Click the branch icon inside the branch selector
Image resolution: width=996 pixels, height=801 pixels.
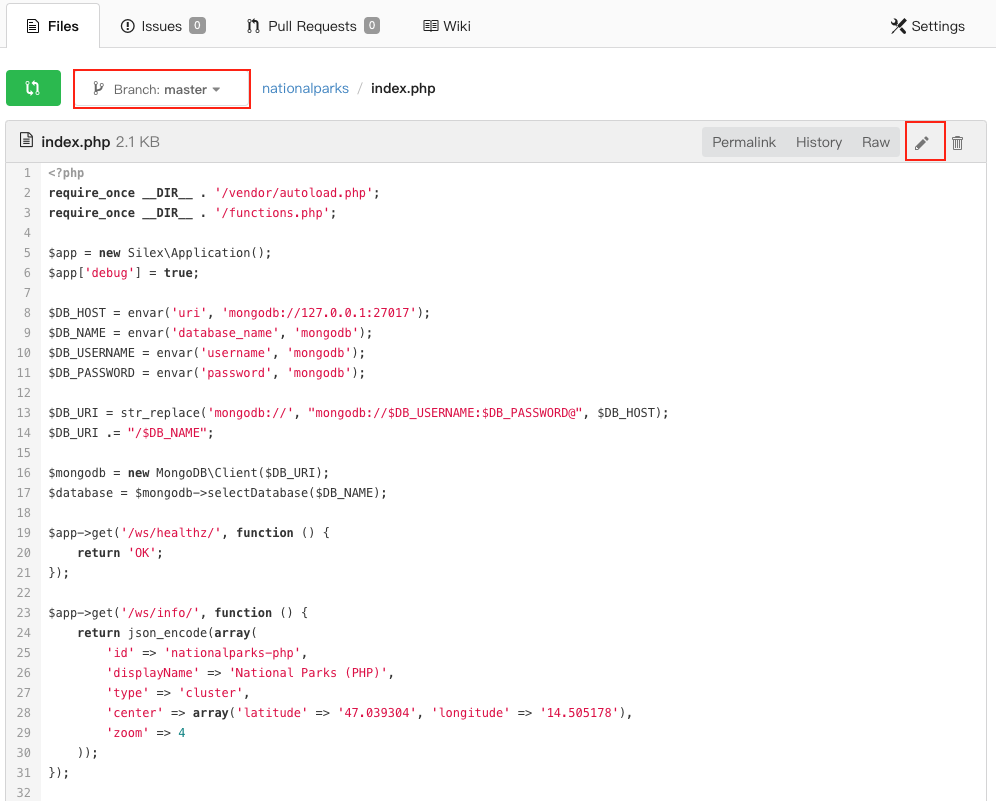tap(97, 88)
